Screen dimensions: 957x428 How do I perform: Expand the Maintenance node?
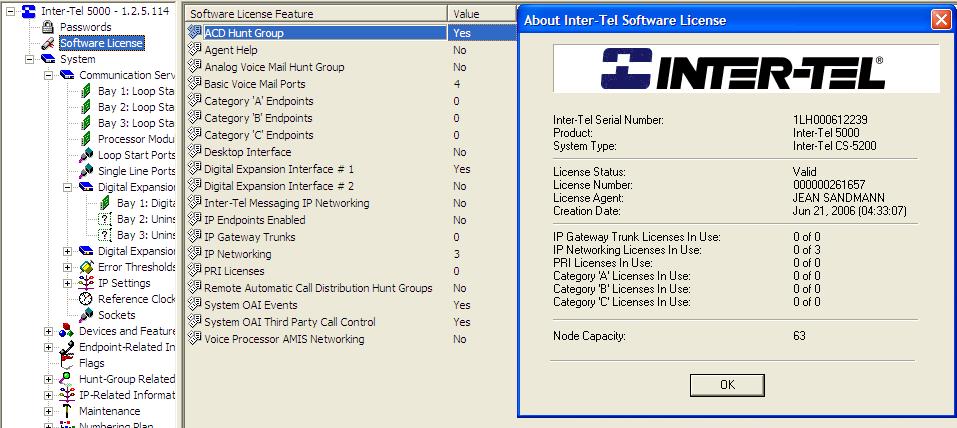click(48, 411)
